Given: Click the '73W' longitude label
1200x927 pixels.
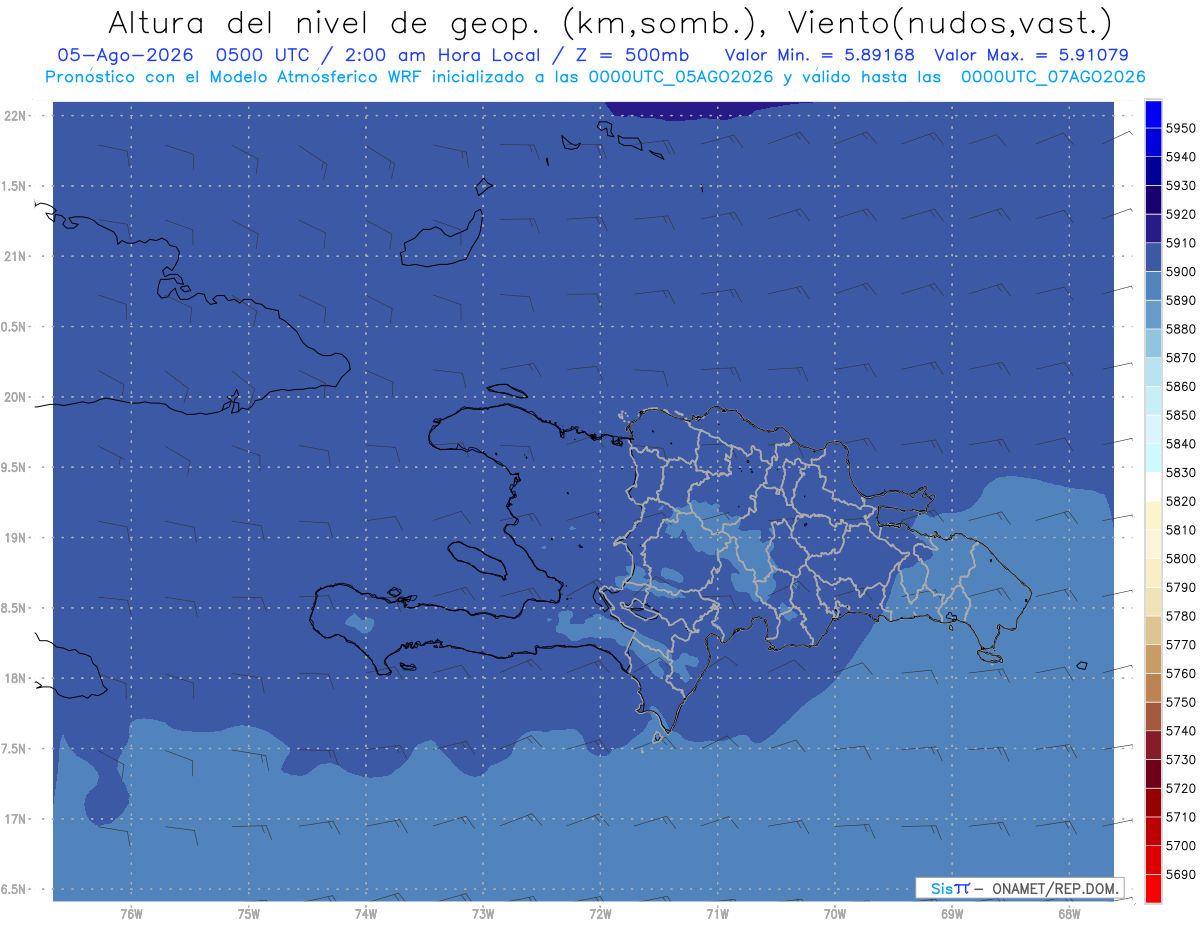Looking at the screenshot, I should pyautogui.click(x=483, y=913).
